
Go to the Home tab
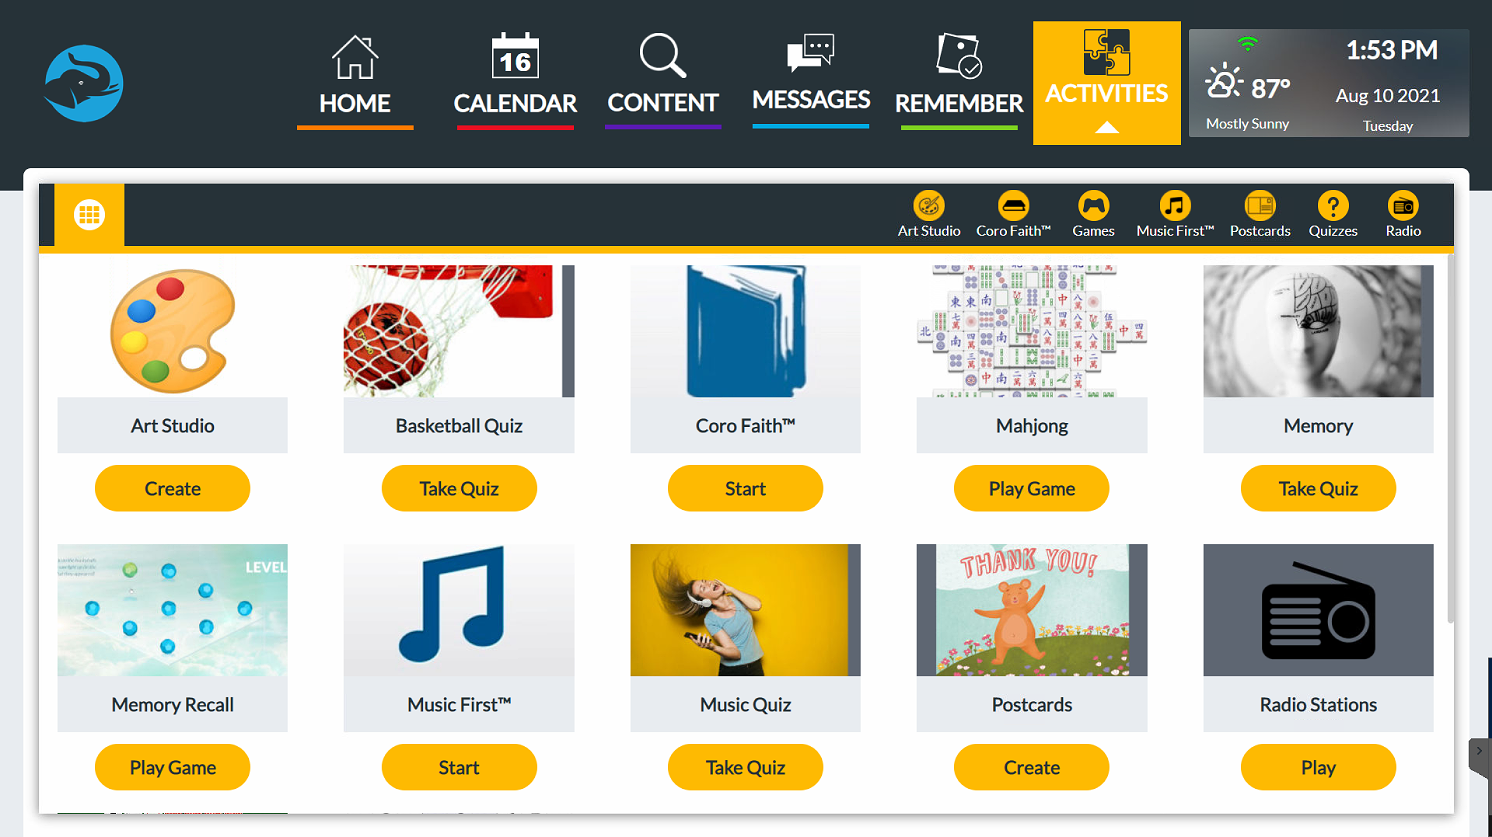point(355,80)
